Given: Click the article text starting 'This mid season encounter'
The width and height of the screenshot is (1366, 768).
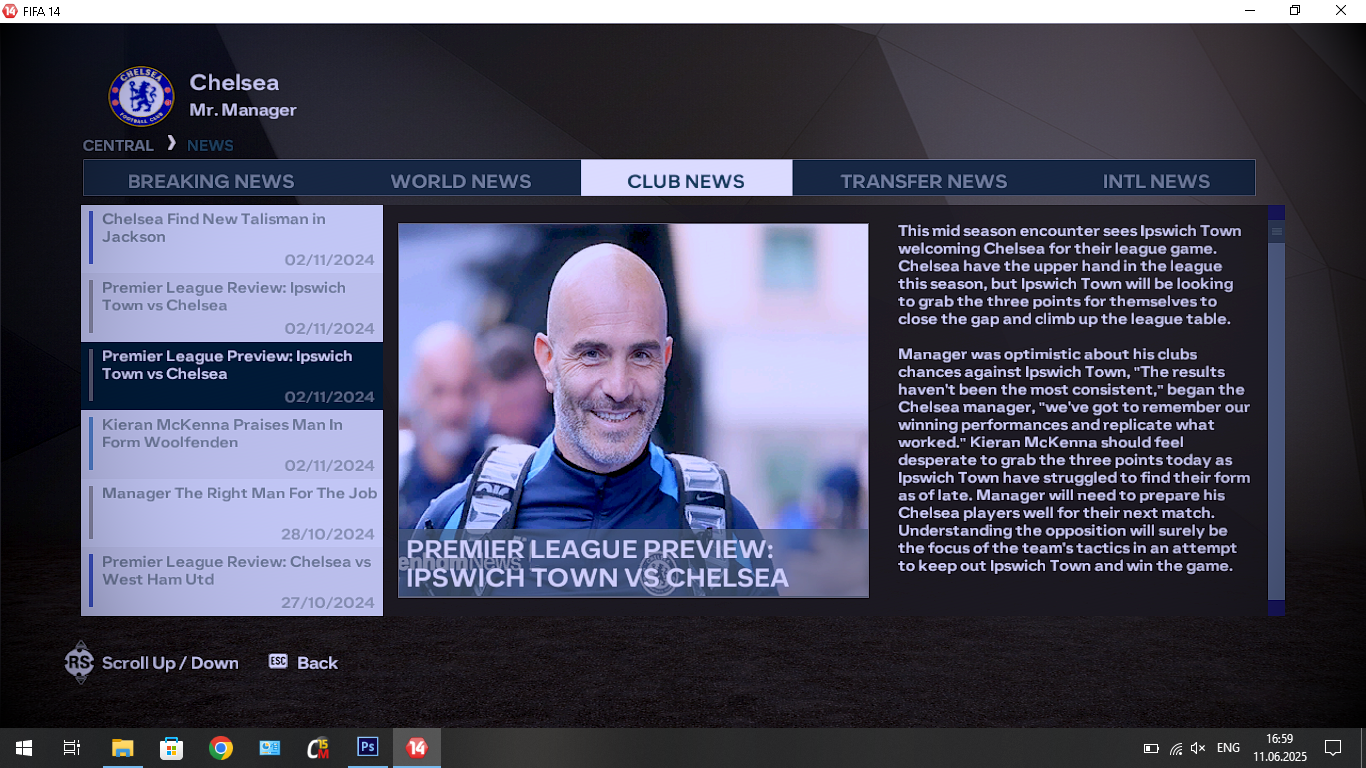Looking at the screenshot, I should [1070, 275].
